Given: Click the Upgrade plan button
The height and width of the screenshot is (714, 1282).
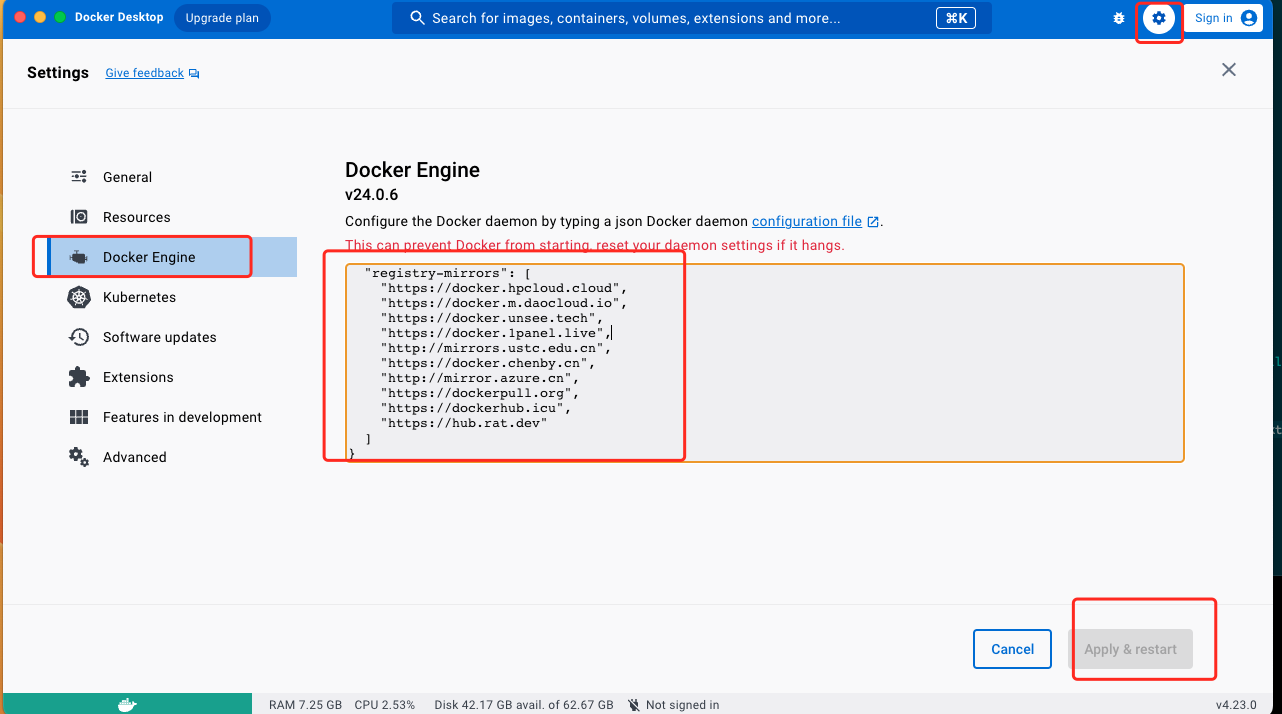Looking at the screenshot, I should pyautogui.click(x=222, y=18).
